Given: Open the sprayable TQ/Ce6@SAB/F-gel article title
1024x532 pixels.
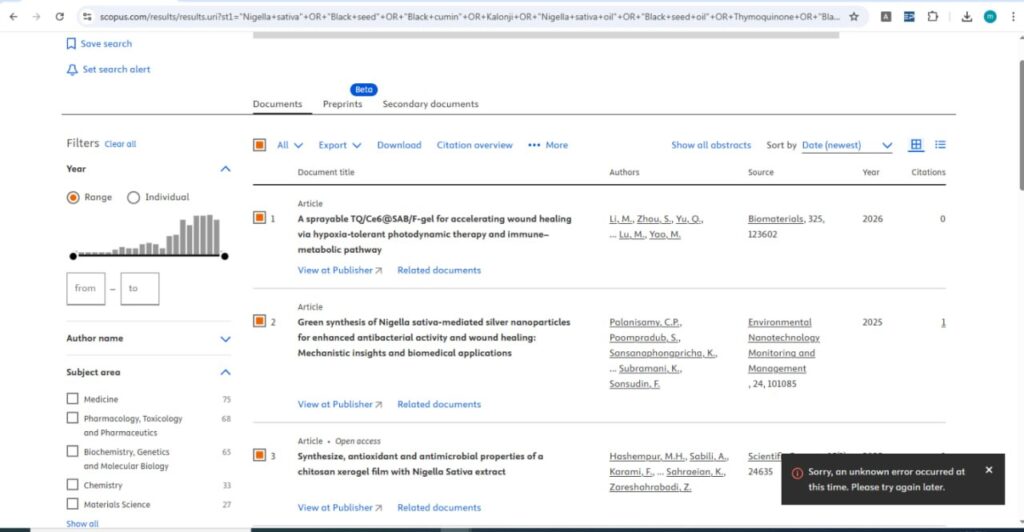Looking at the screenshot, I should (x=434, y=234).
